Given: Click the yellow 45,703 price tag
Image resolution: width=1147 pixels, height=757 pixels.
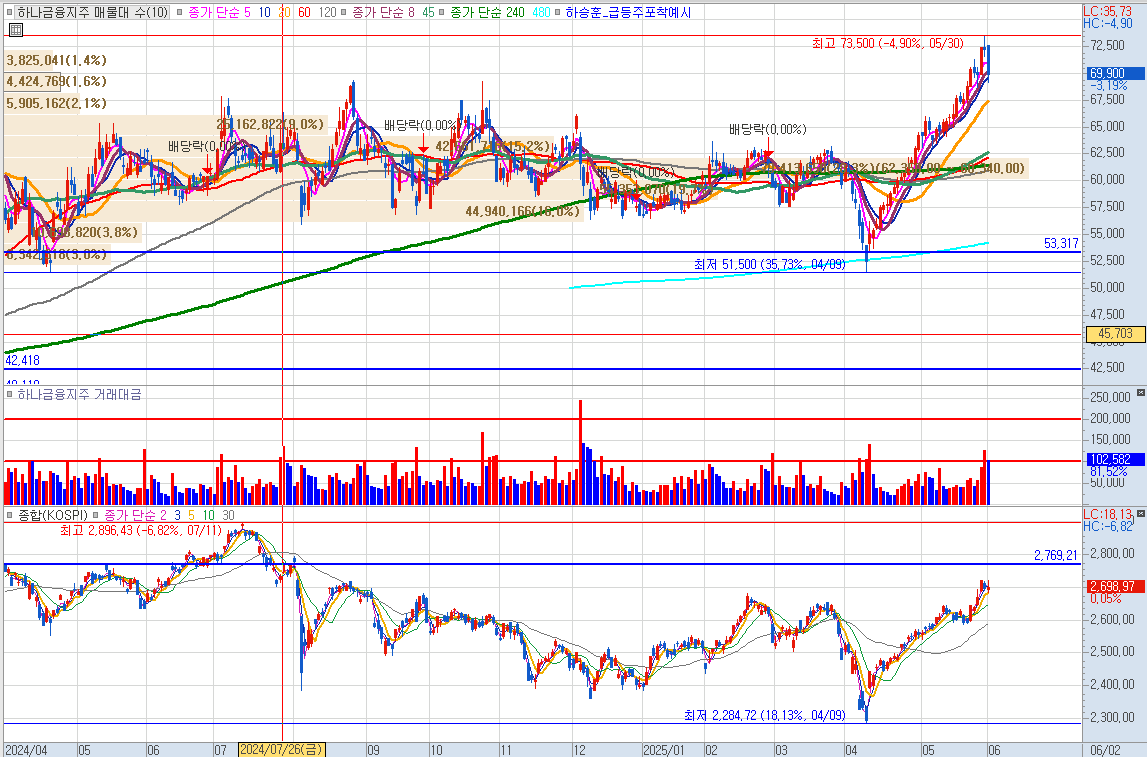Looking at the screenshot, I should (x=1114, y=334).
